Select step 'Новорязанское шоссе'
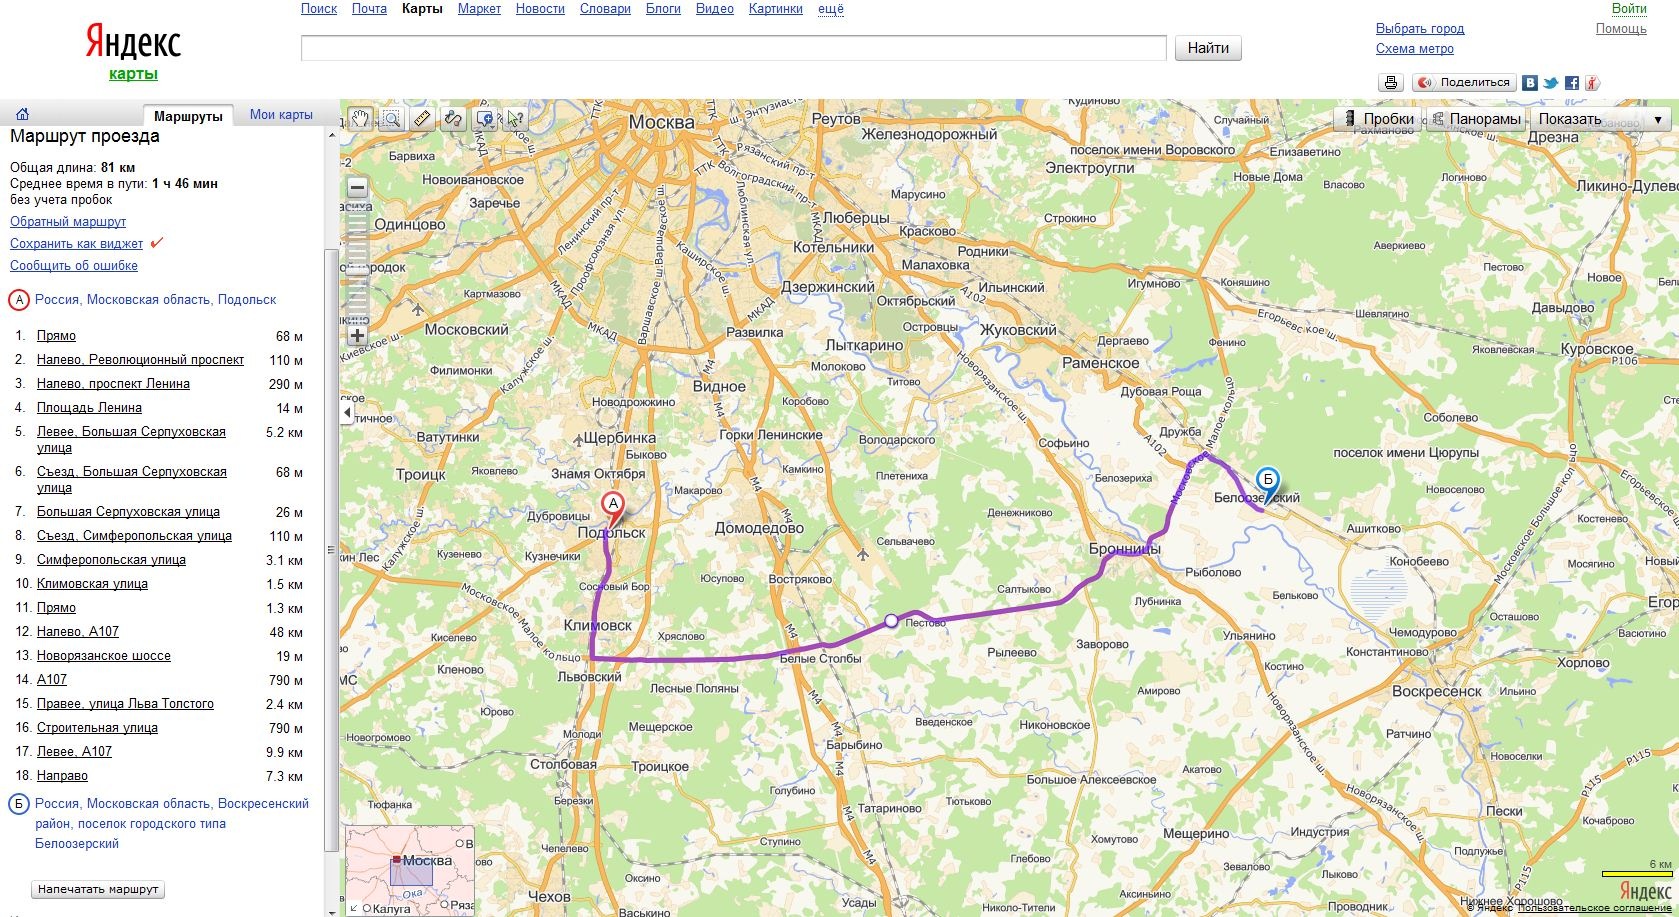Viewport: 1679px width, 917px height. 104,656
